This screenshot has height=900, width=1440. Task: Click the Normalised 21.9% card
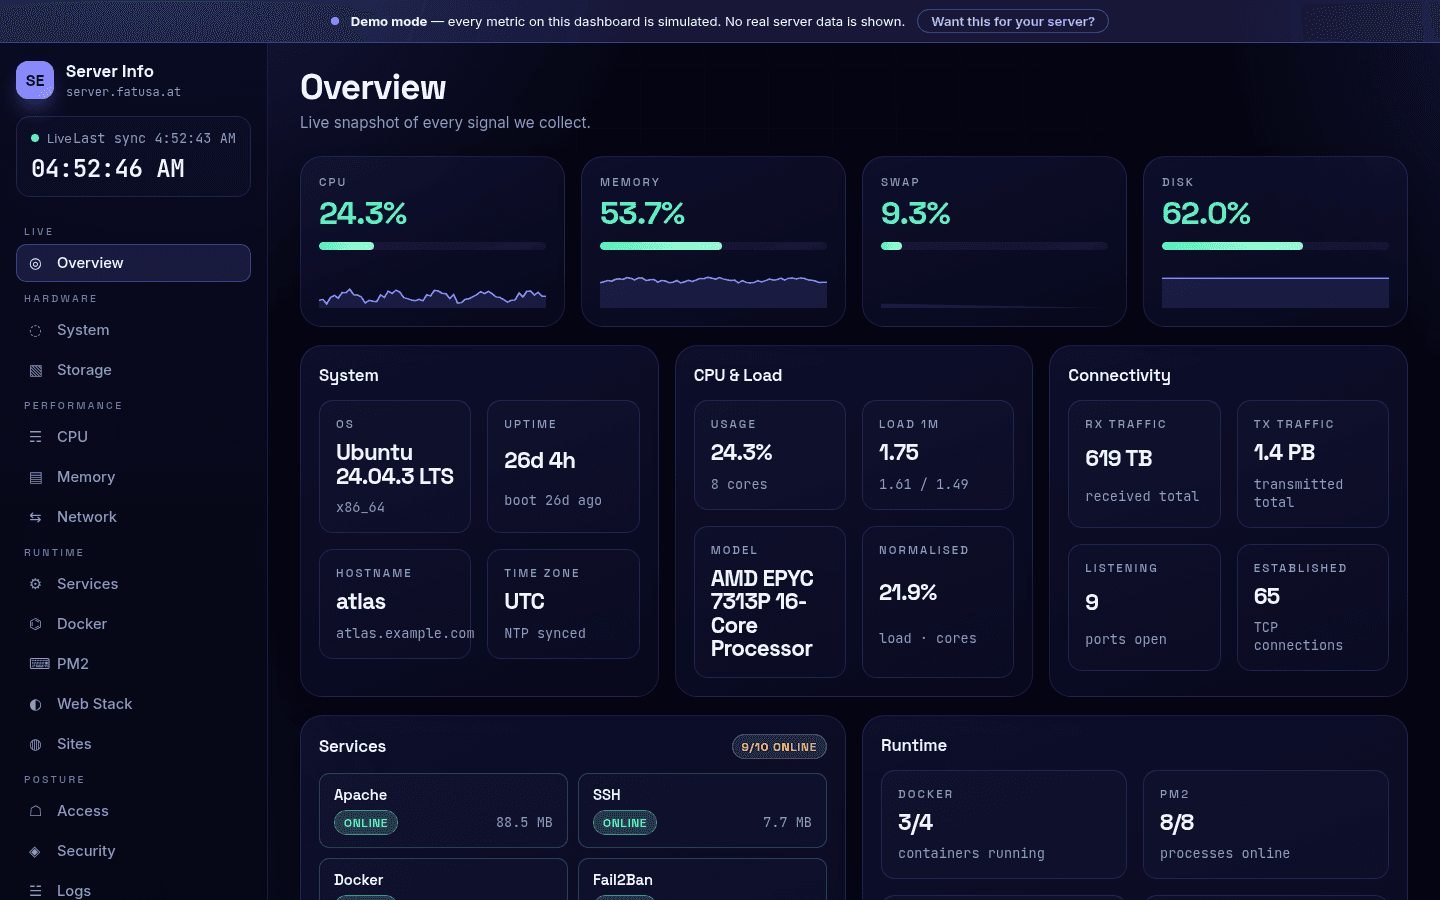point(938,602)
